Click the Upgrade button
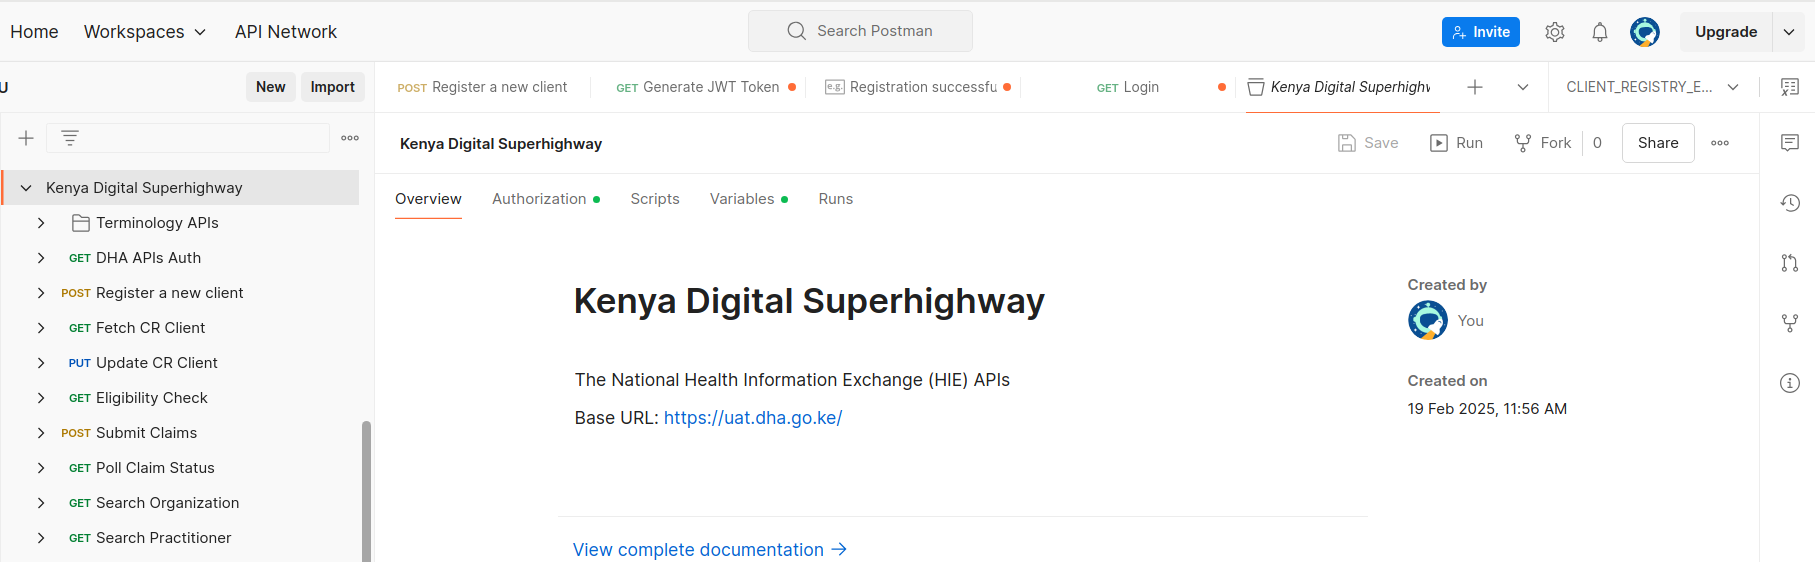Screen dimensions: 1815x562 click(x=1726, y=32)
